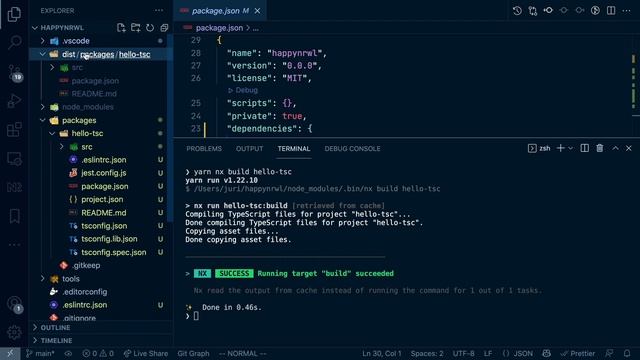Close the terminal panel
This screenshot has width=640, height=360.
pos(629,148)
